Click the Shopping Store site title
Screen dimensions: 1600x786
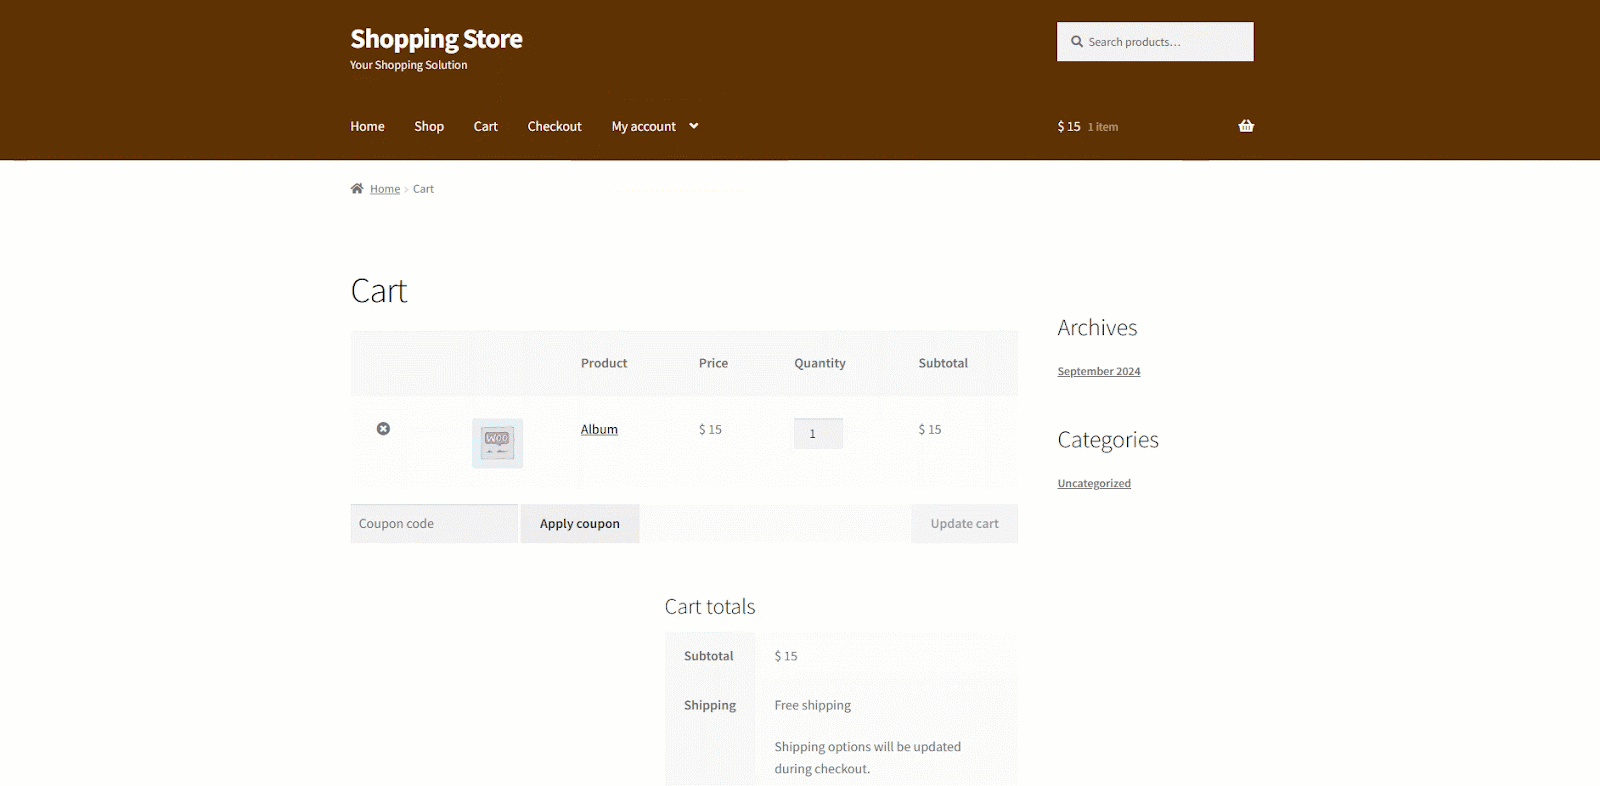click(436, 39)
